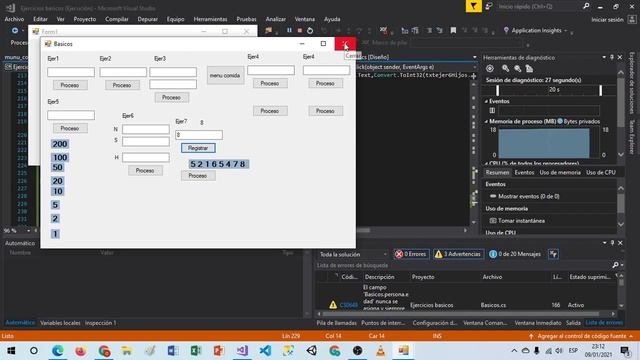Viewport: 640px width, 360px height.
Task: Open Firefox from the taskbar
Action: point(80,351)
